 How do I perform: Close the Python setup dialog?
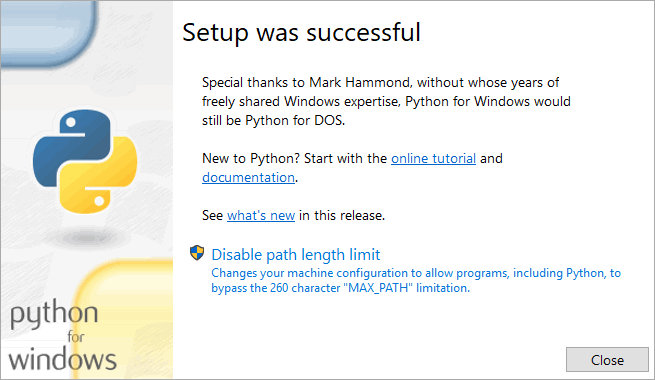pos(607,360)
